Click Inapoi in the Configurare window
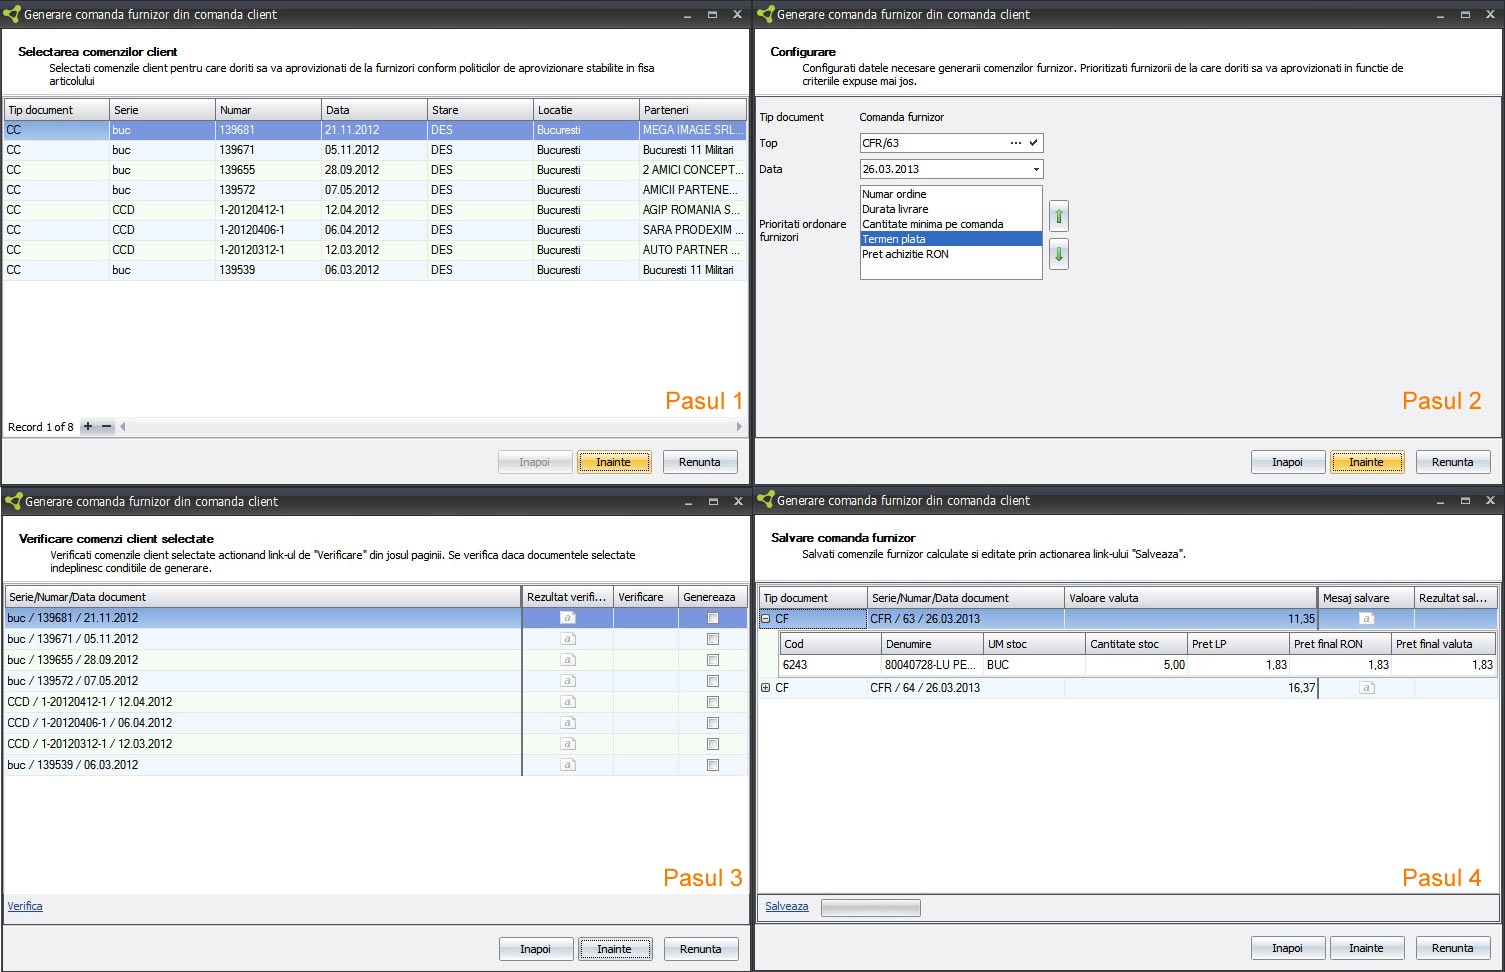Screen dimensions: 1505x972 tap(1288, 462)
